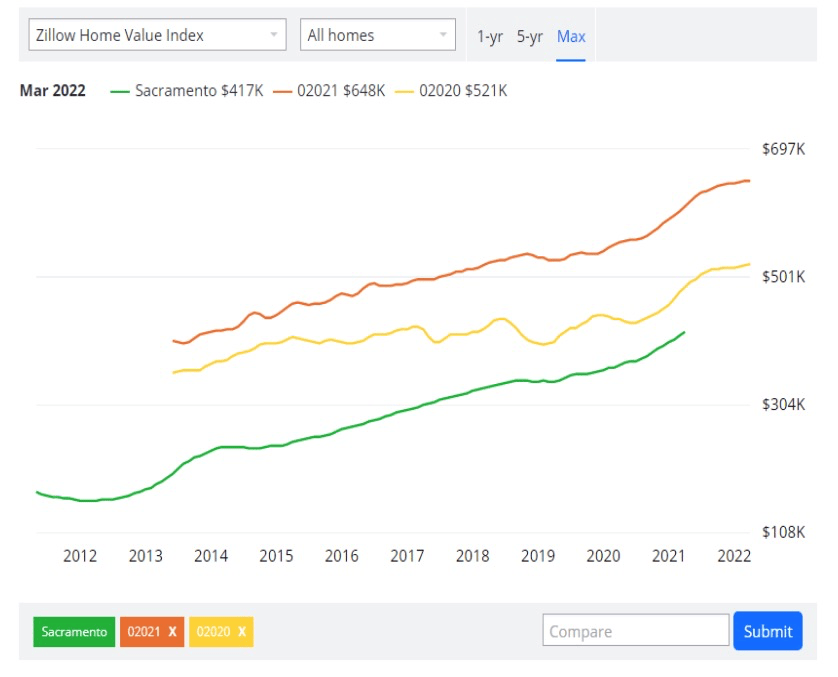Open the Zillow Home Value Index dropdown
The height and width of the screenshot is (677, 838).
[x=156, y=35]
